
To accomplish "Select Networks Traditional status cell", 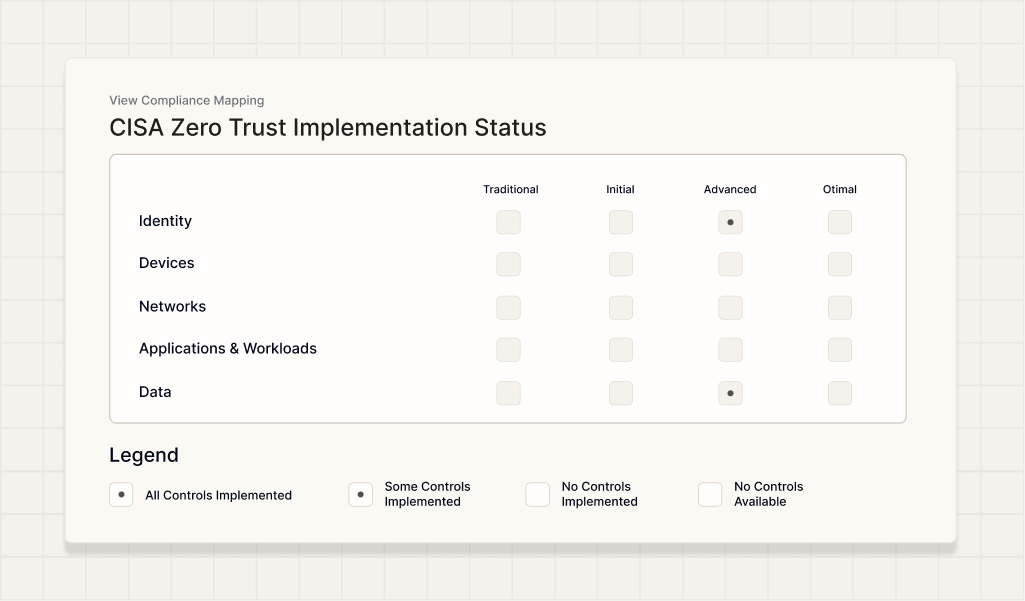I will tap(509, 307).
